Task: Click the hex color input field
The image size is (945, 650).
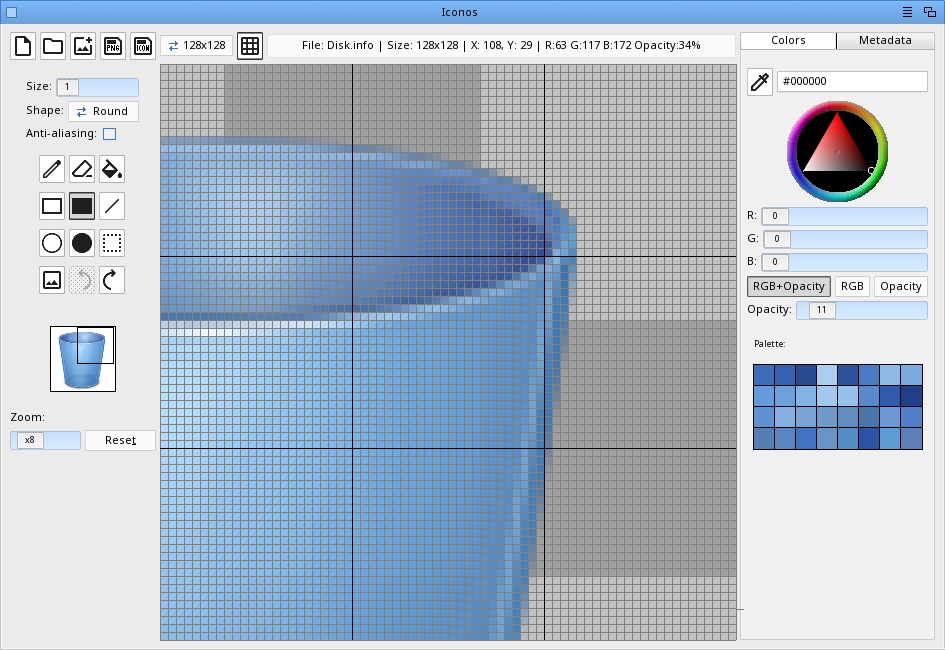Action: (852, 82)
